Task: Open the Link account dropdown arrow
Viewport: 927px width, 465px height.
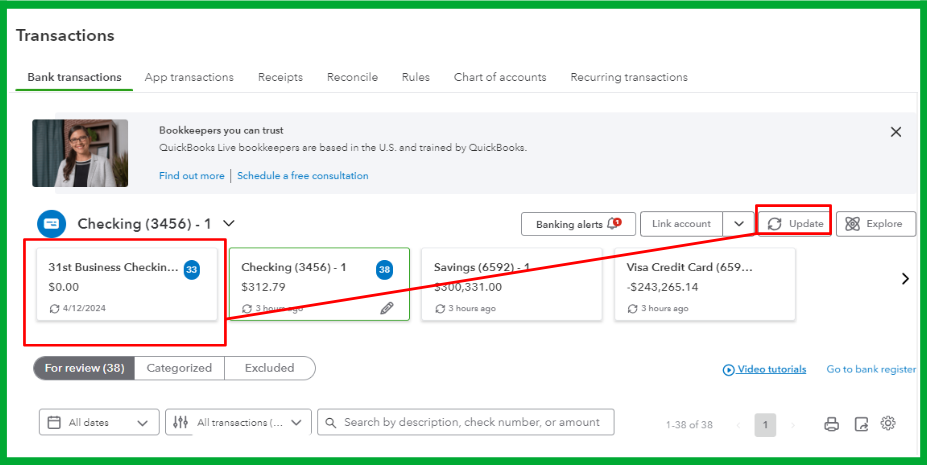Action: (739, 224)
